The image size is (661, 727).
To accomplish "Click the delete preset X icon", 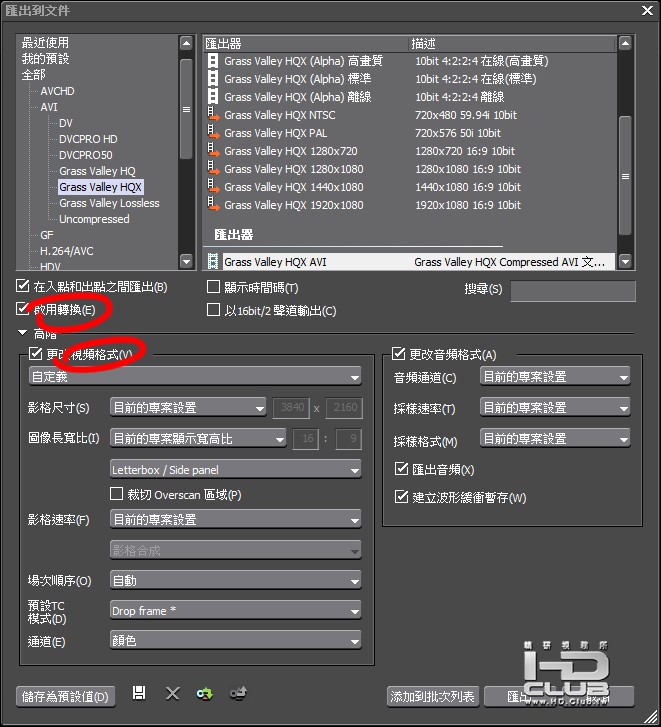I will coord(172,693).
